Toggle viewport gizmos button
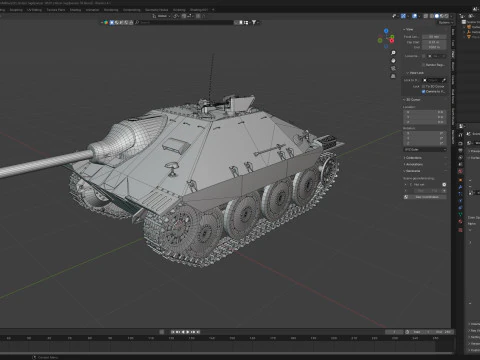 coord(403,16)
